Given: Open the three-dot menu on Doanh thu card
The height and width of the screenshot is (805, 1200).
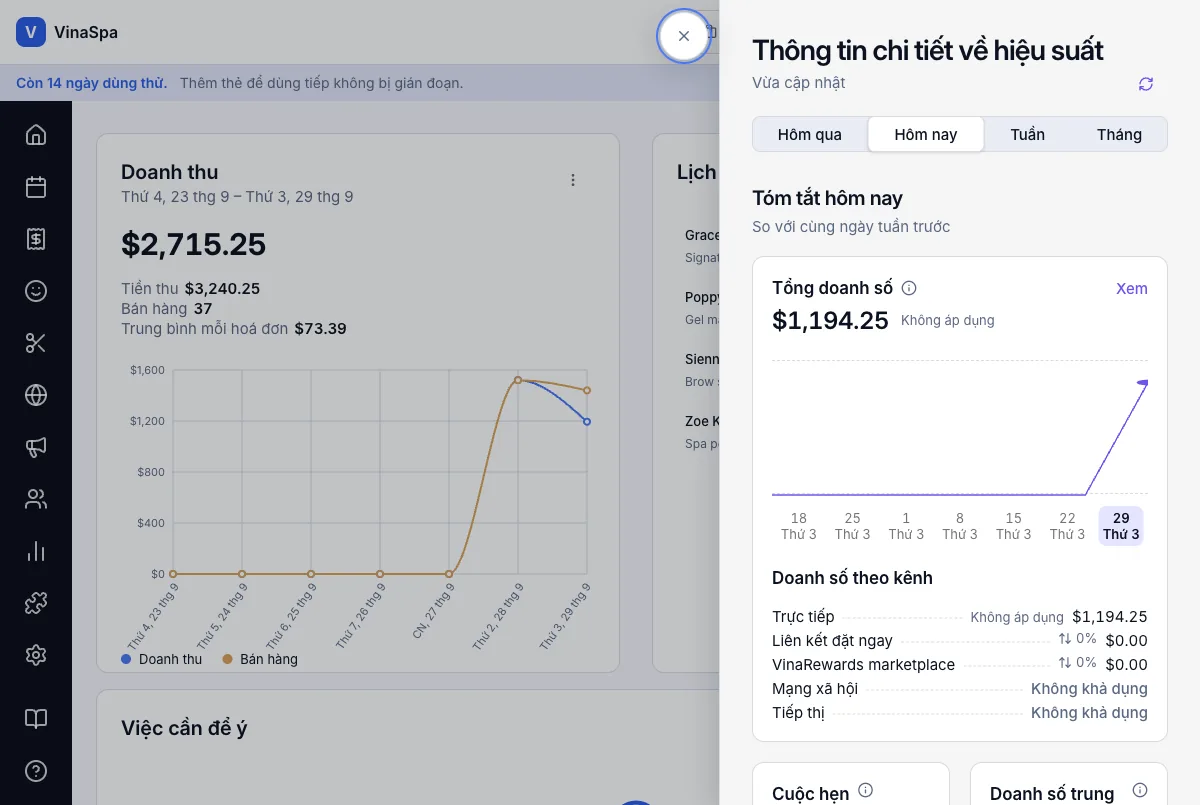Looking at the screenshot, I should coord(573,180).
